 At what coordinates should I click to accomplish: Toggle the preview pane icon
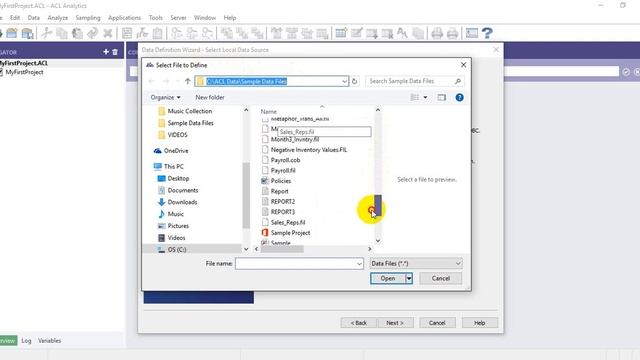pyautogui.click(x=442, y=98)
